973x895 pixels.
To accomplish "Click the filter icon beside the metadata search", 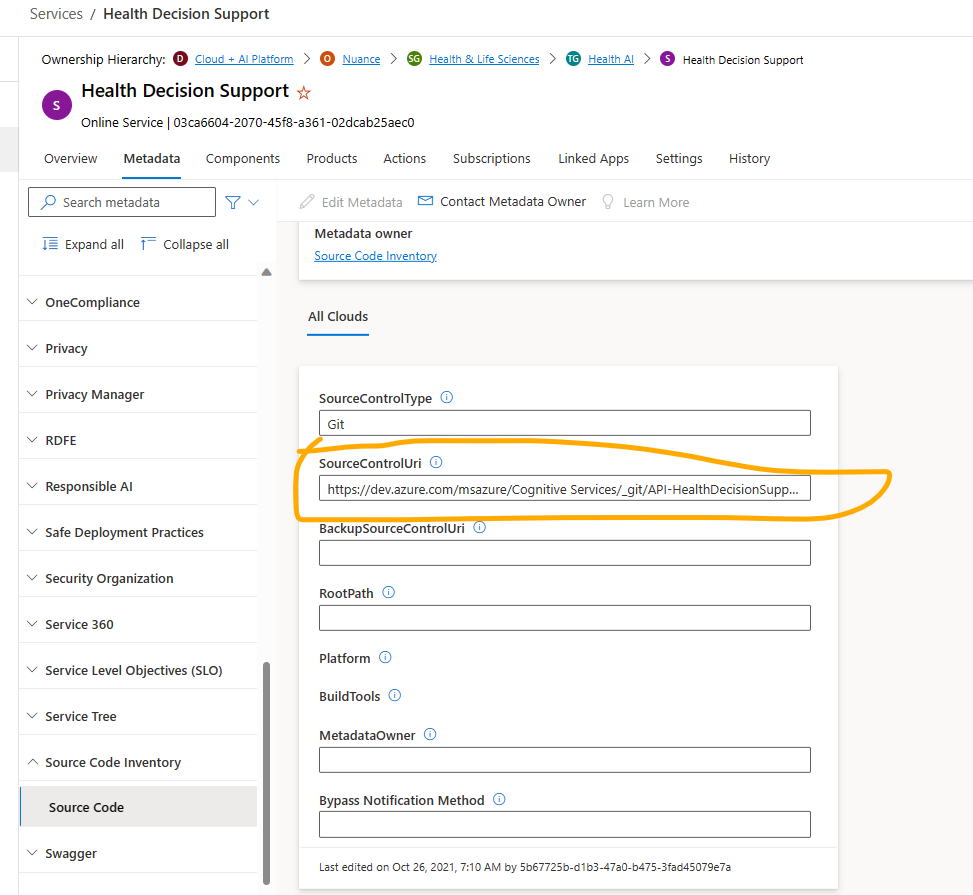I will tap(234, 201).
